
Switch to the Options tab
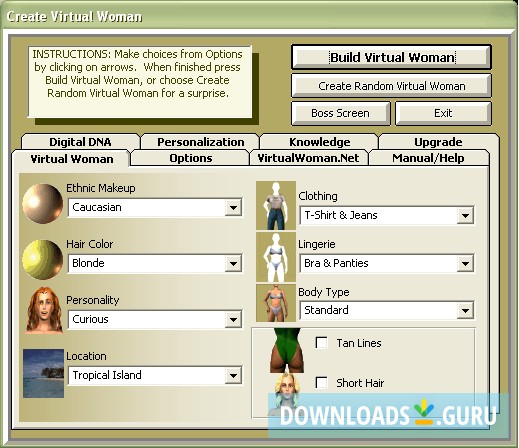point(190,158)
